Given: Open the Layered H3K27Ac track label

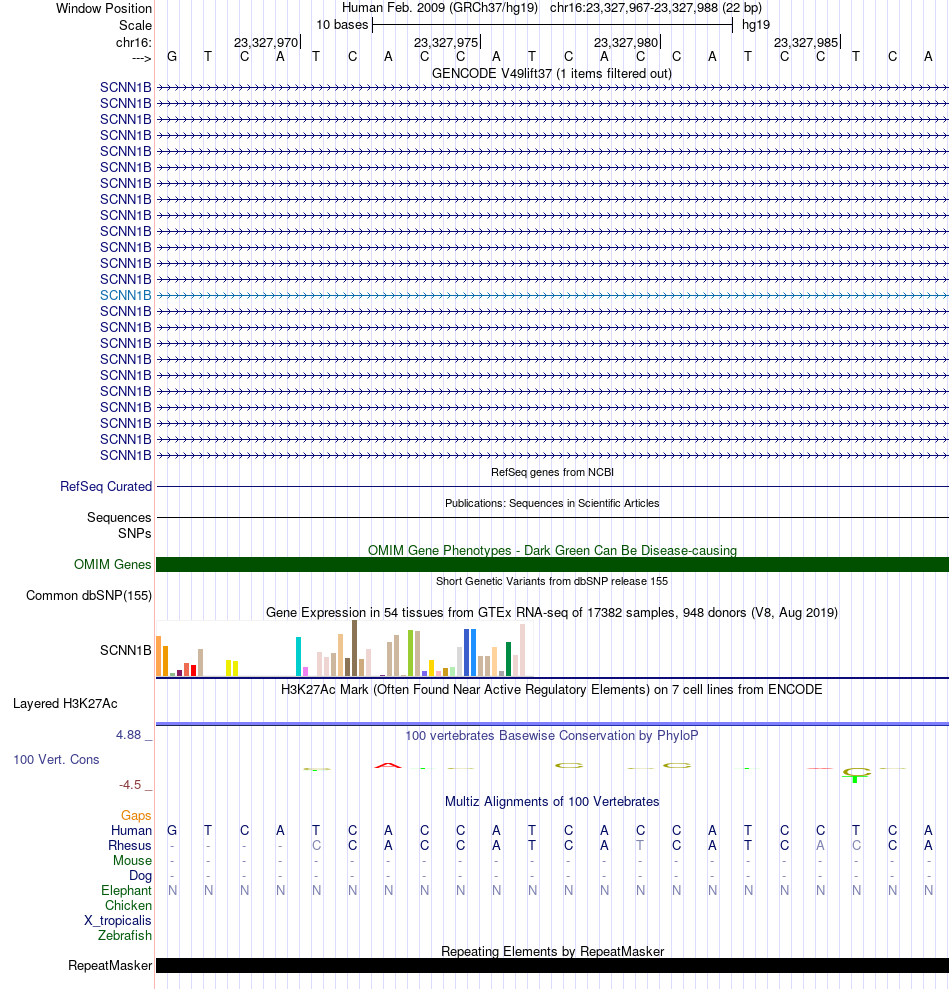Looking at the screenshot, I should (65, 703).
